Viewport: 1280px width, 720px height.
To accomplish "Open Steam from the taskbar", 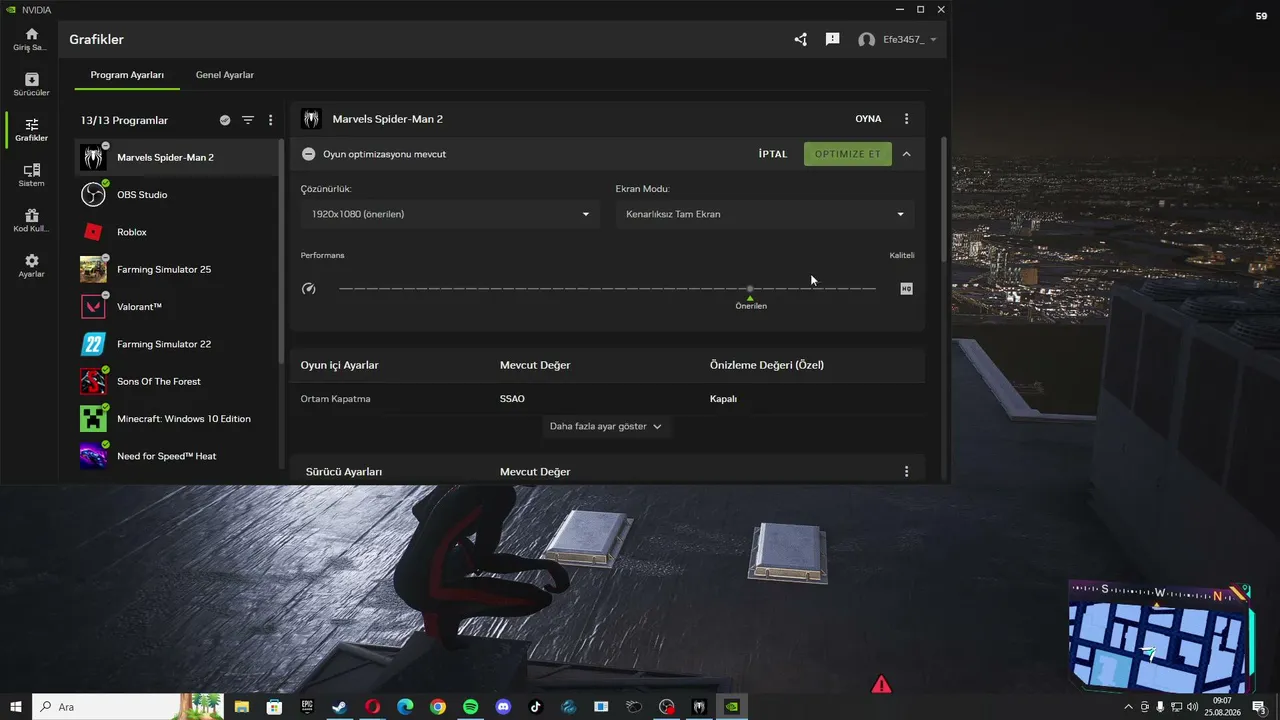I will 340,707.
